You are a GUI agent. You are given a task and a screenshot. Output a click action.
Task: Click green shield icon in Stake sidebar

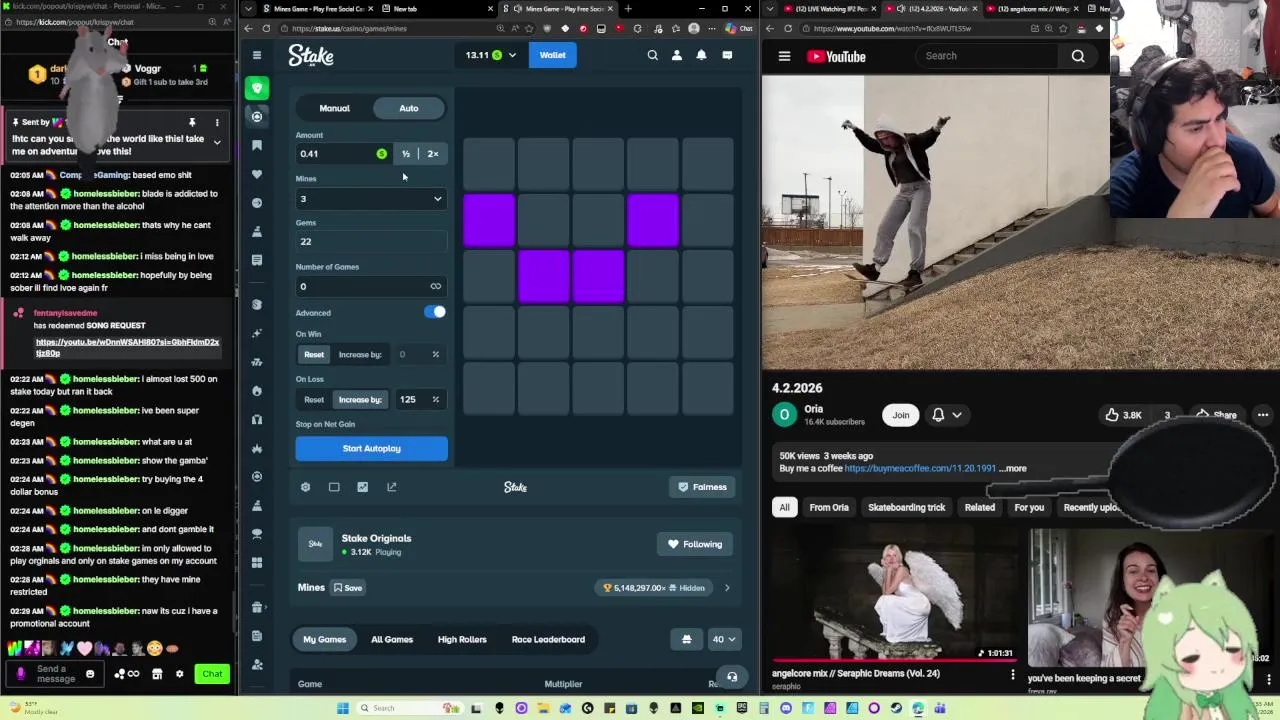click(257, 88)
